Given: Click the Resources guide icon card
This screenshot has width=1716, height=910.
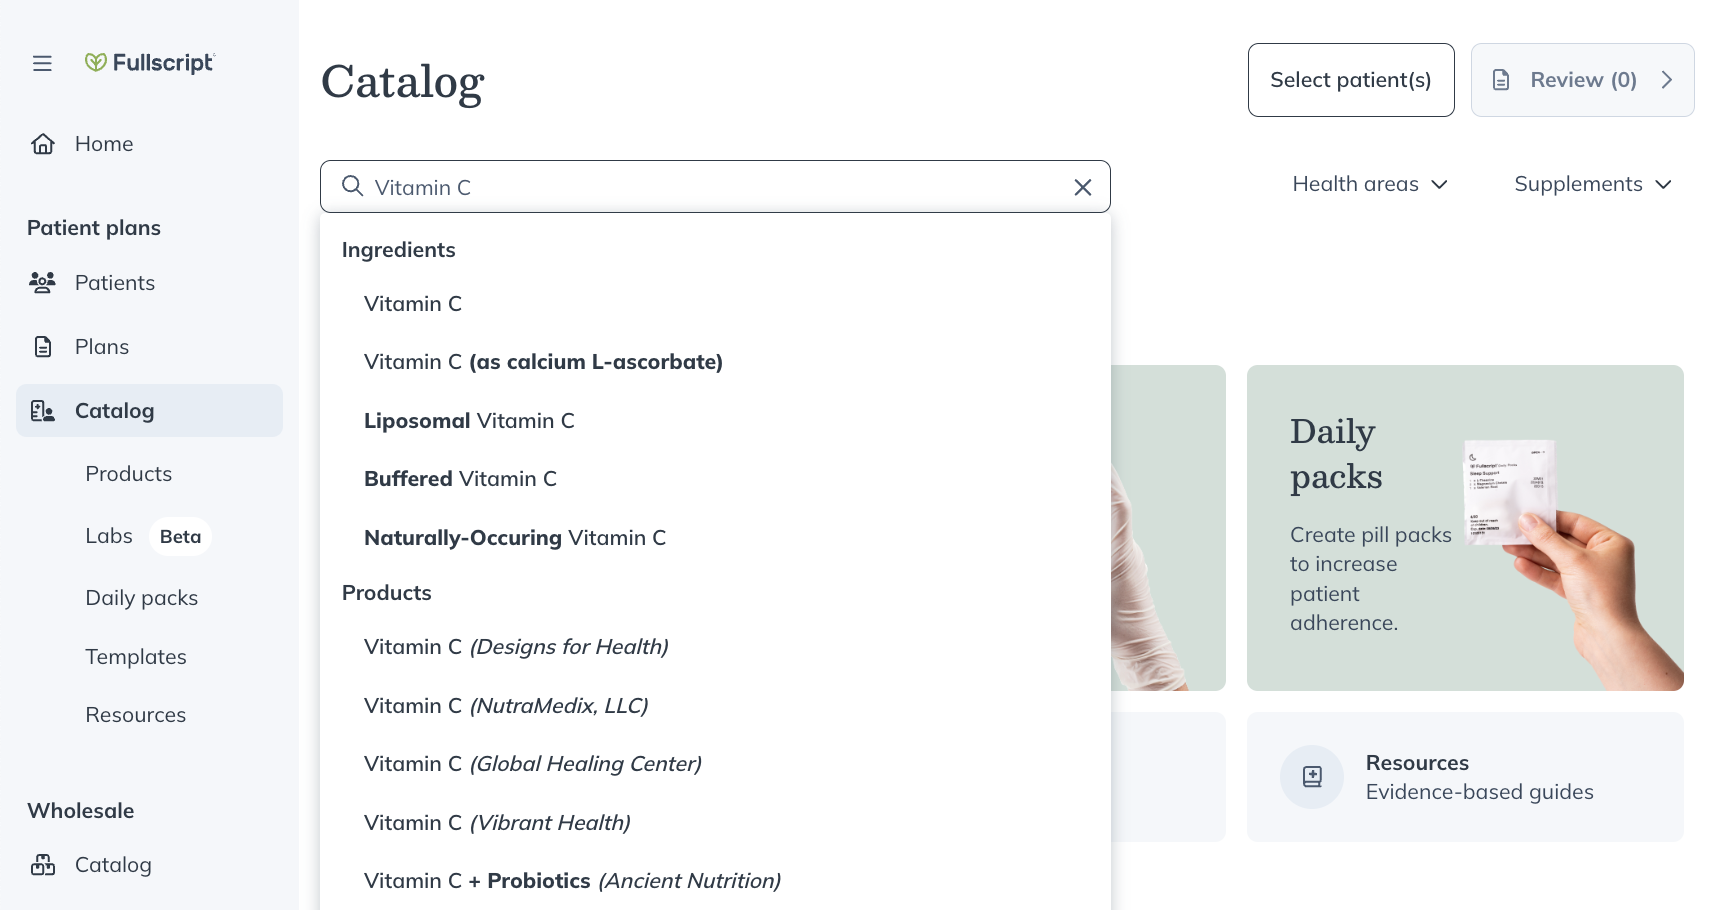Looking at the screenshot, I should pos(1311,777).
